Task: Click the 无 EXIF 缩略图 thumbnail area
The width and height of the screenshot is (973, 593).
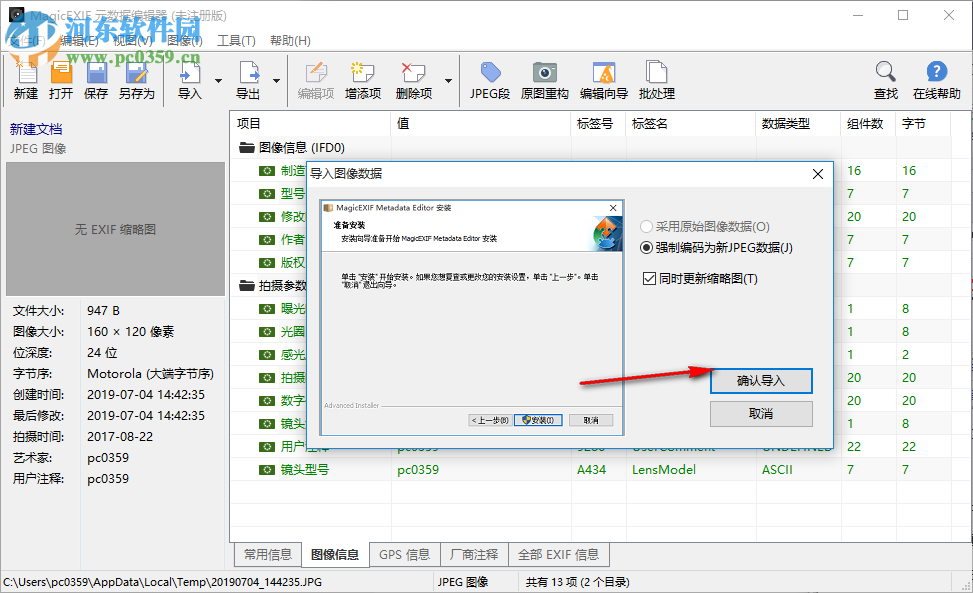Action: click(115, 229)
